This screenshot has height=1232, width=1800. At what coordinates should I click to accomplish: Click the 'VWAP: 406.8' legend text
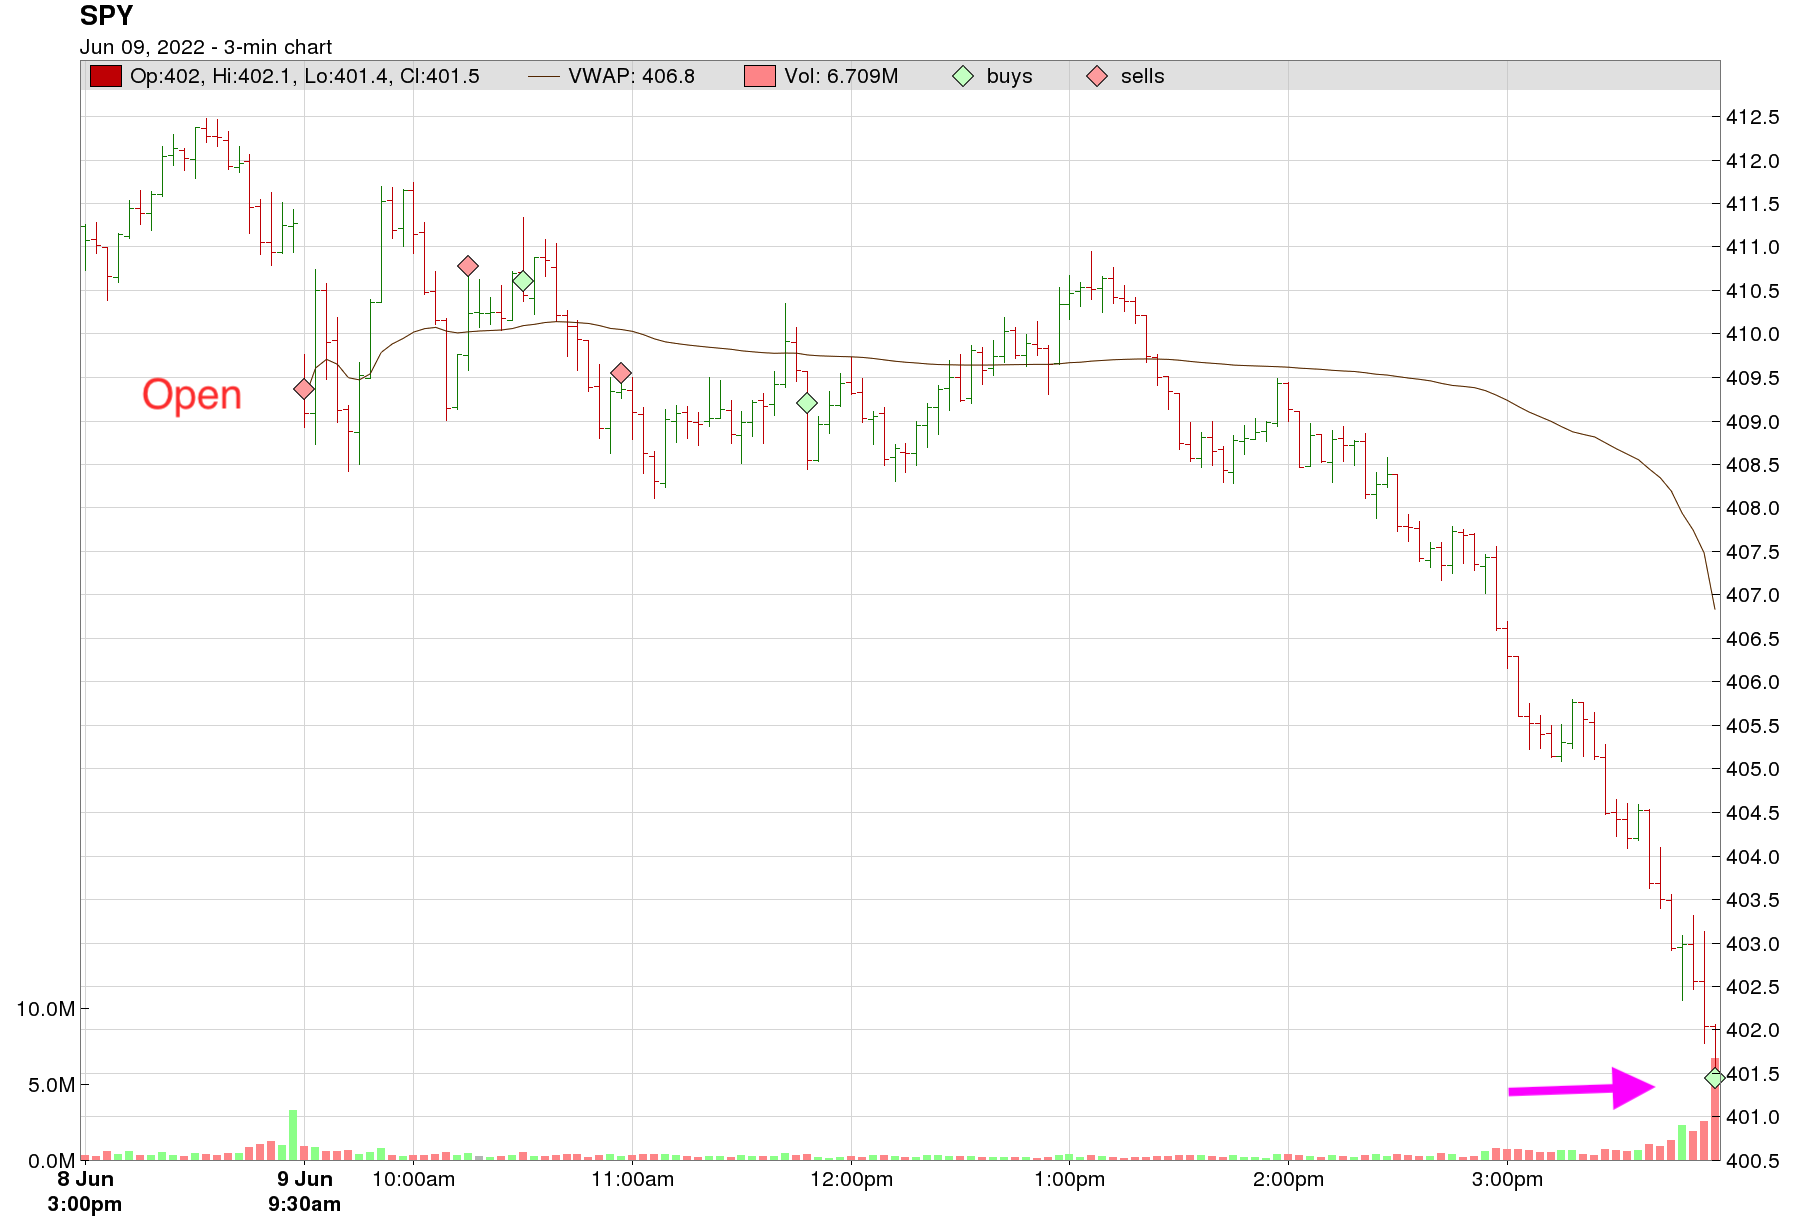pos(632,76)
